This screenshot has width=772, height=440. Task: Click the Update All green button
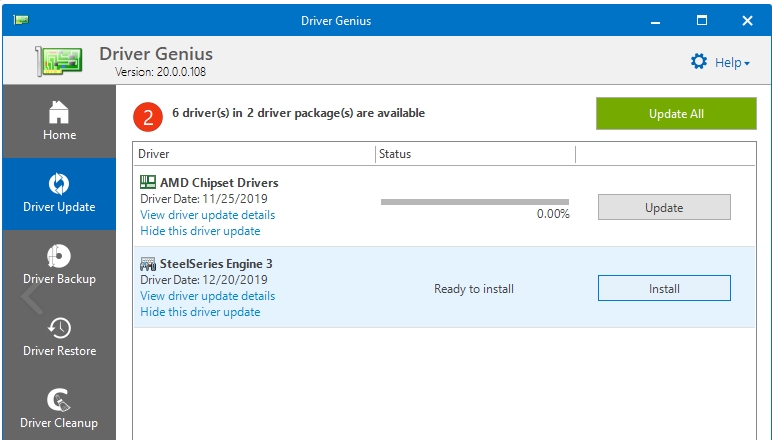click(676, 114)
